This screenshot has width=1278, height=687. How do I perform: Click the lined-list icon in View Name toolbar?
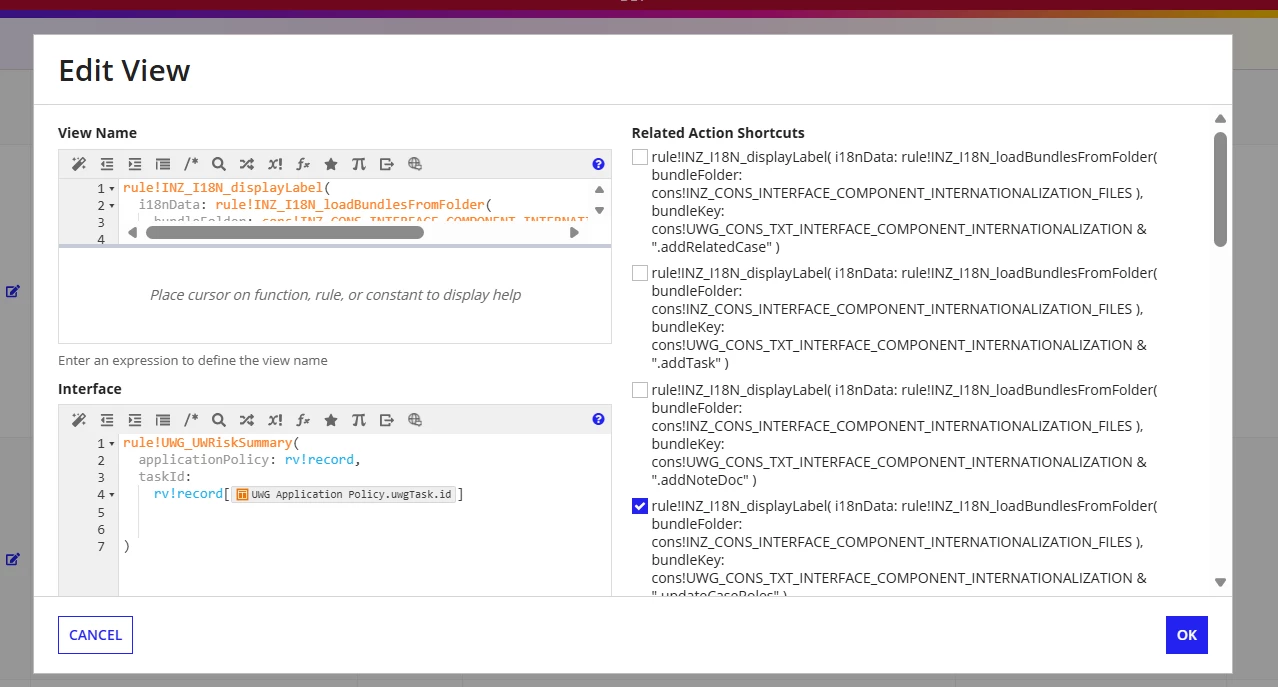tap(163, 164)
